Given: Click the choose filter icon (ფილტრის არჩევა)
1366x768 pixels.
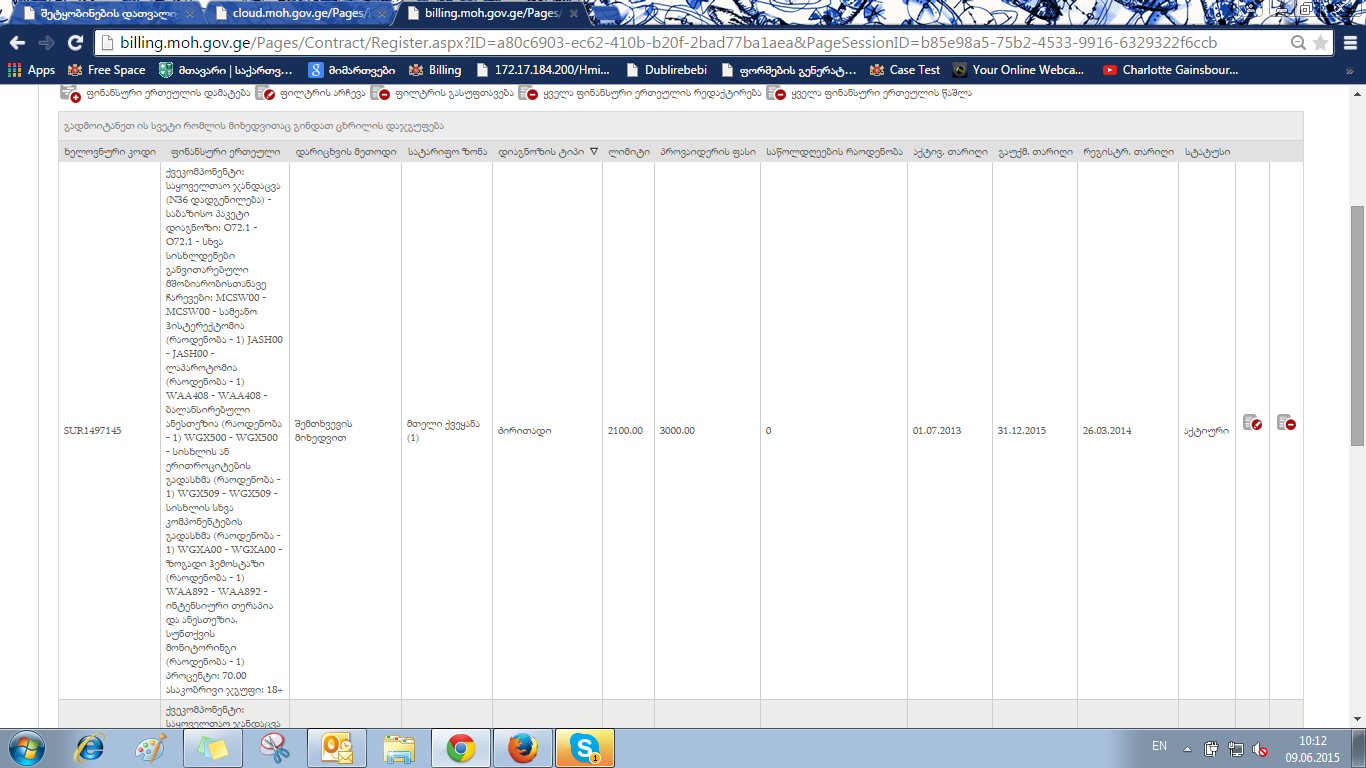Looking at the screenshot, I should (x=265, y=93).
